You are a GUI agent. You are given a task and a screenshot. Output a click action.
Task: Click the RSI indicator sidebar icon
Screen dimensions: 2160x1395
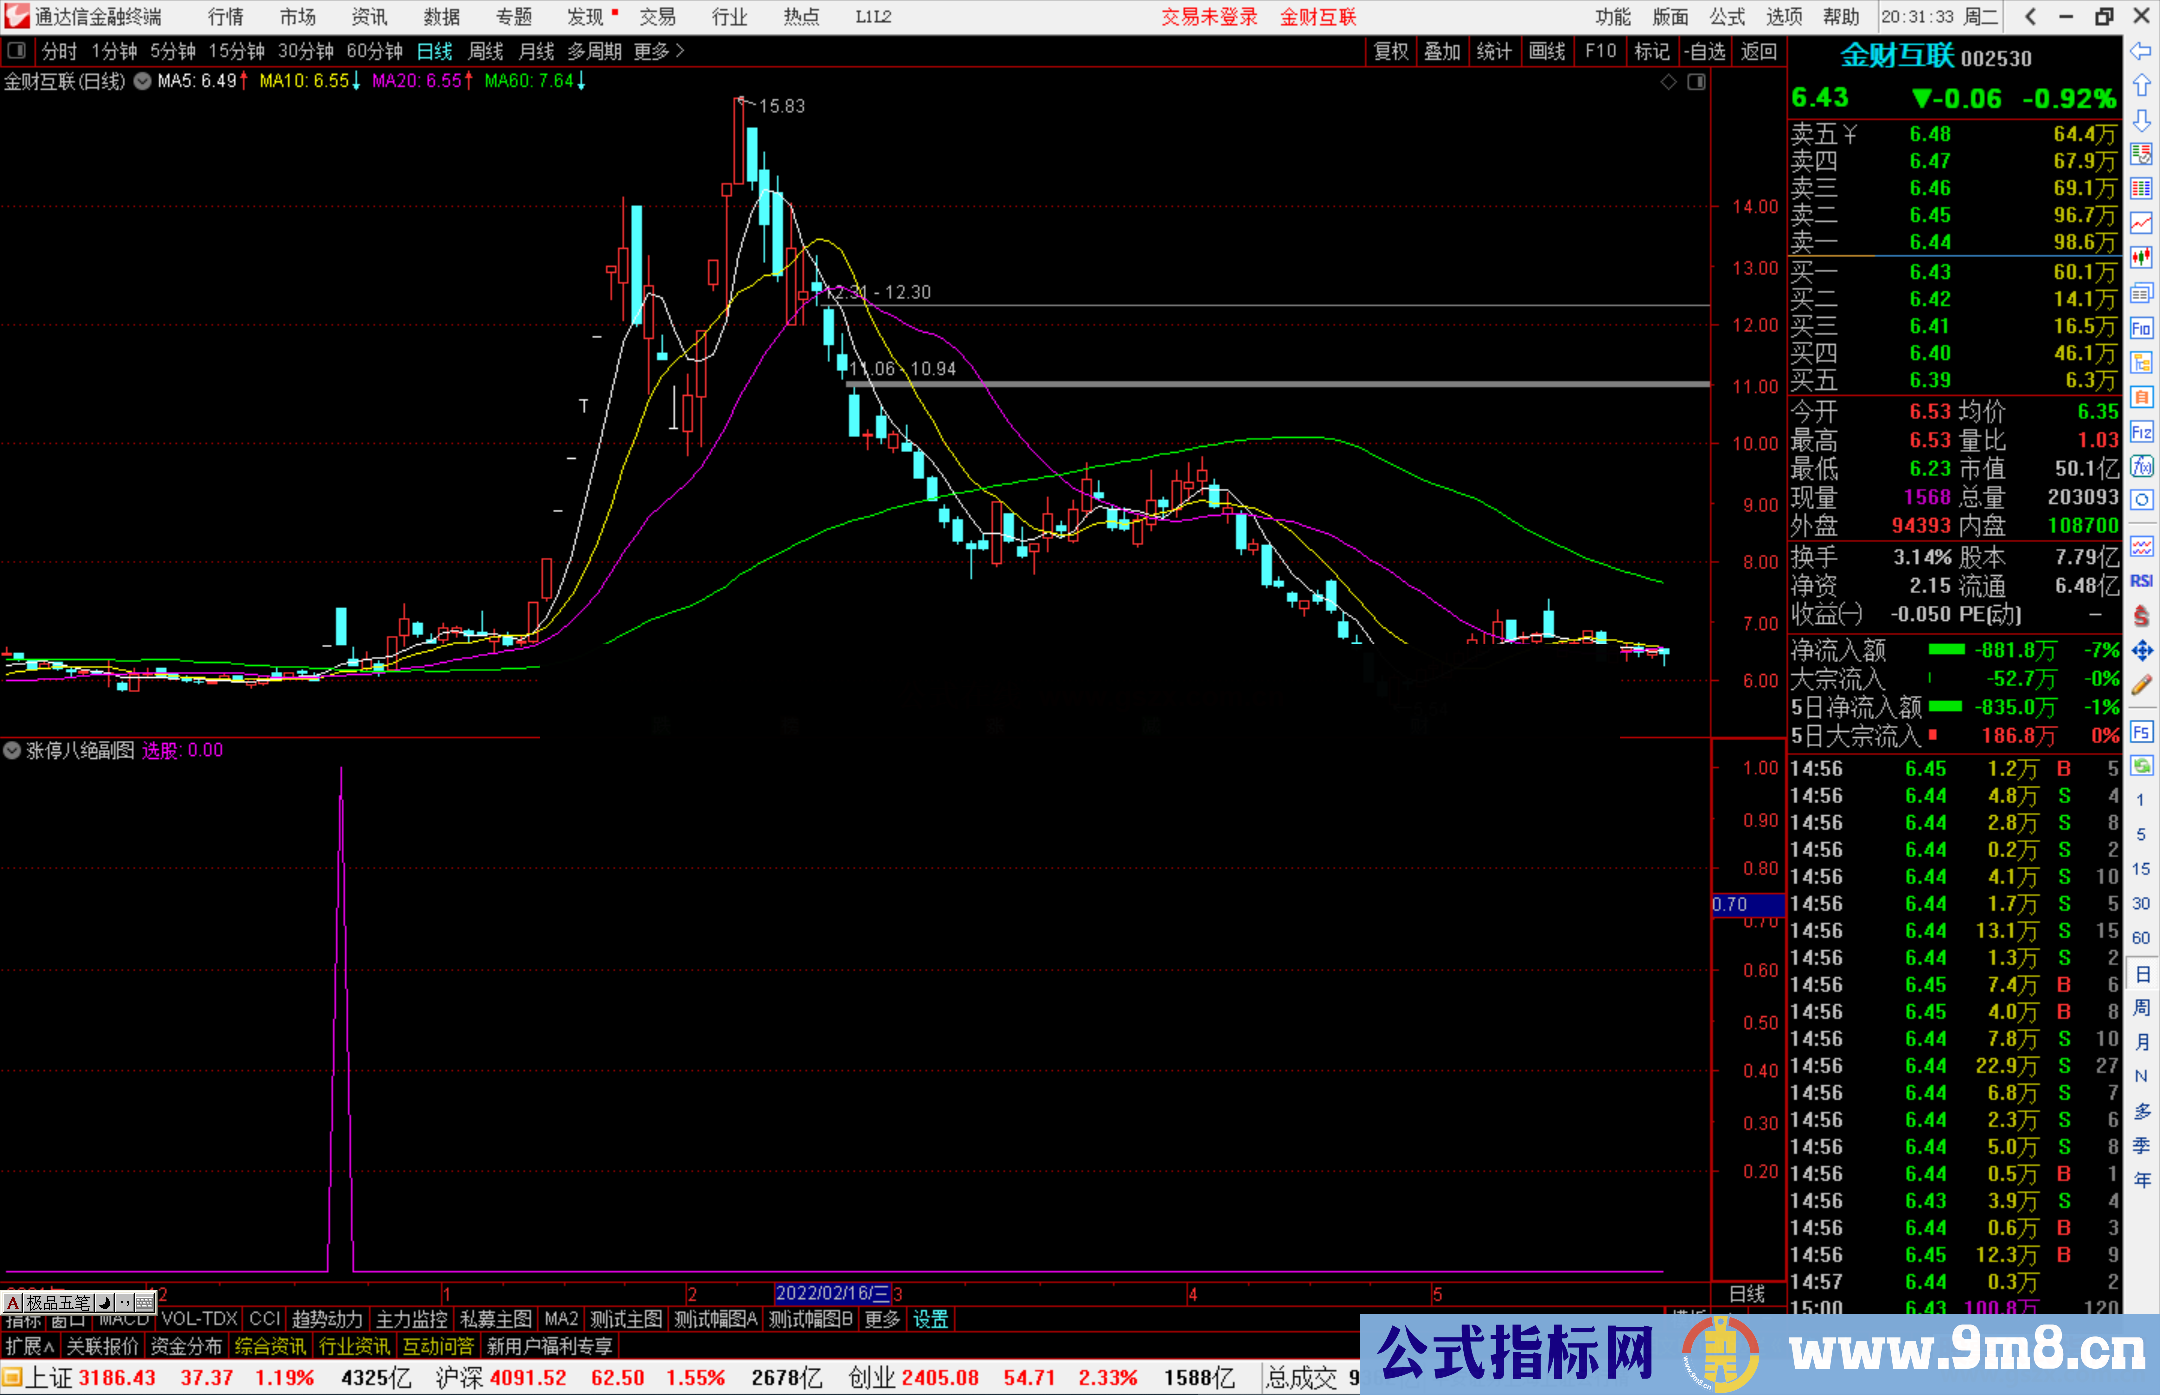click(x=2141, y=581)
